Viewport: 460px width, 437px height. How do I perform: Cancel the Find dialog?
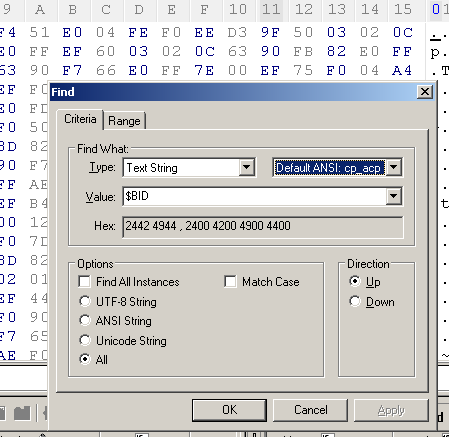310,410
